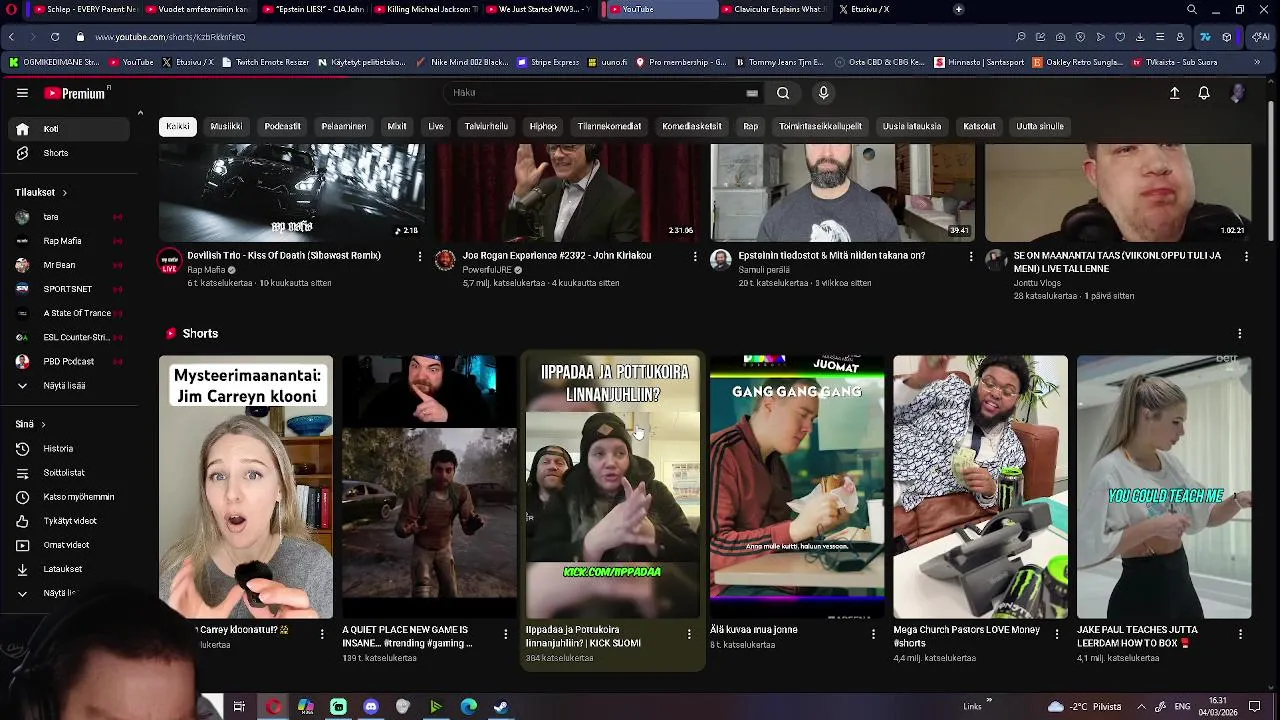Open the Rap Mafia subscription
Image resolution: width=1280 pixels, height=720 pixels.
[x=69, y=241]
